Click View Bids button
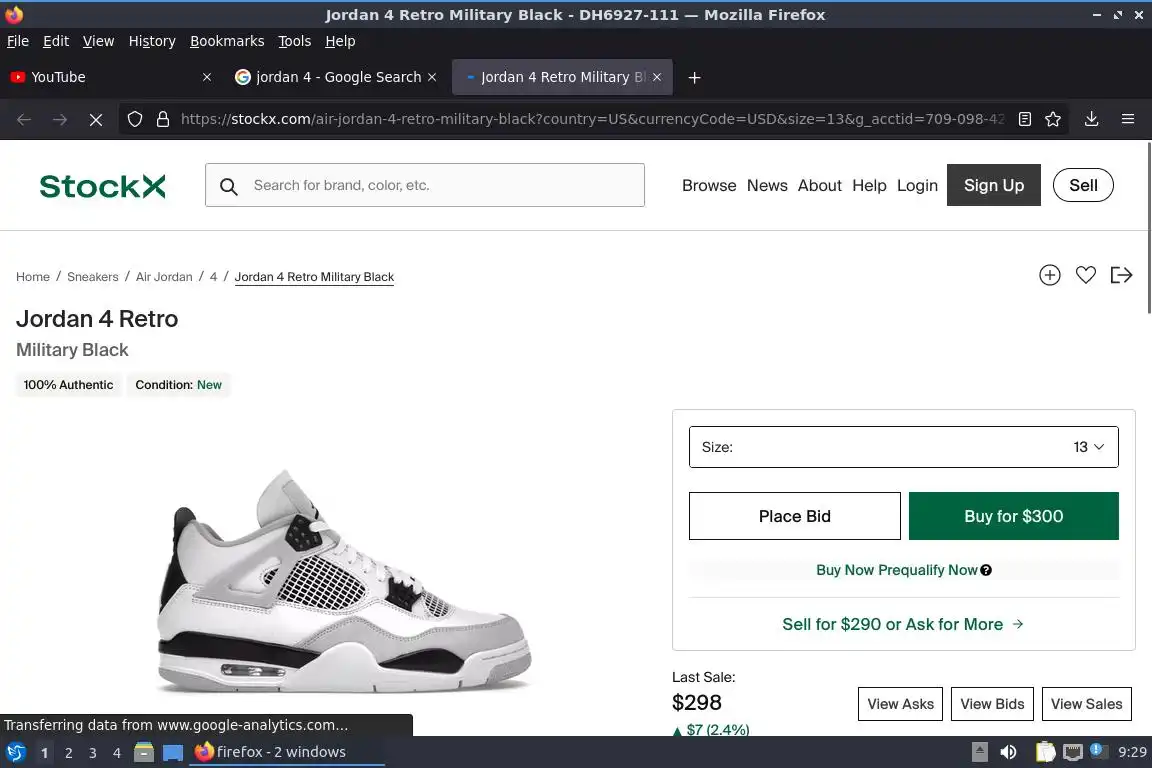Screen dimensions: 1152x768 tap(992, 704)
